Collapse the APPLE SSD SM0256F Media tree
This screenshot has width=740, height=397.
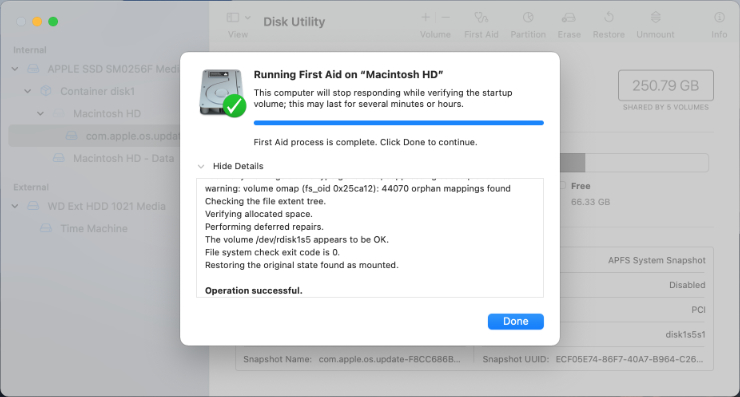[x=15, y=69]
